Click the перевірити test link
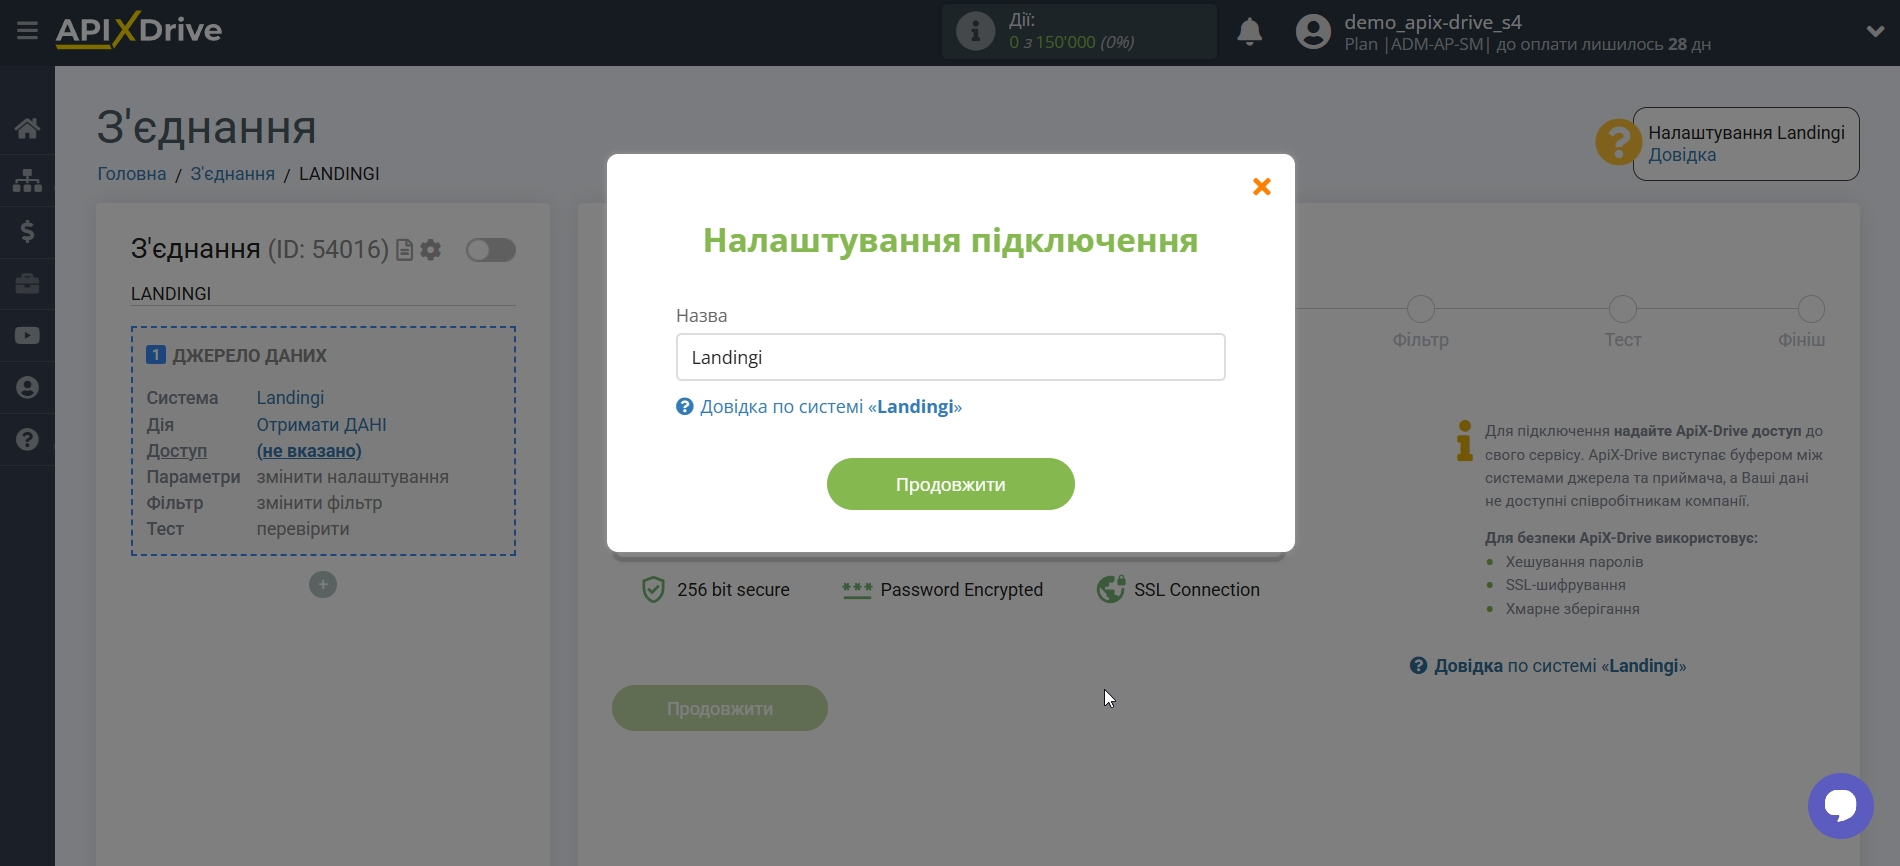The image size is (1900, 866). (x=303, y=529)
